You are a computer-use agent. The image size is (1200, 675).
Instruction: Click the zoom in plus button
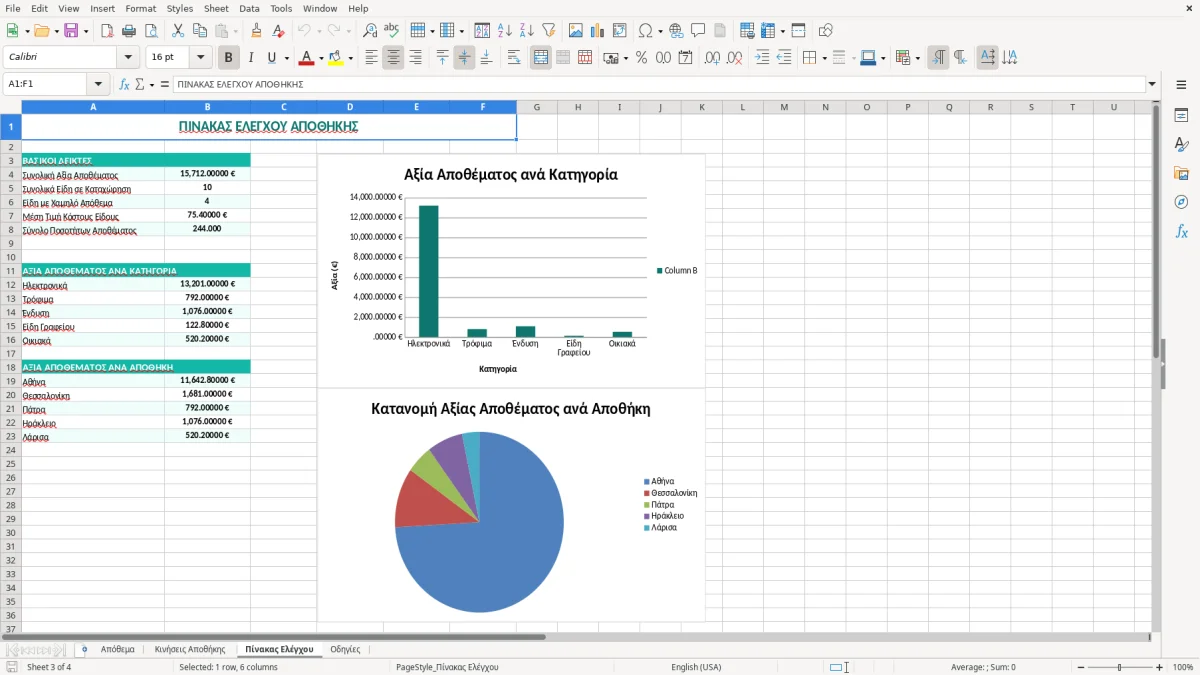(x=1160, y=667)
